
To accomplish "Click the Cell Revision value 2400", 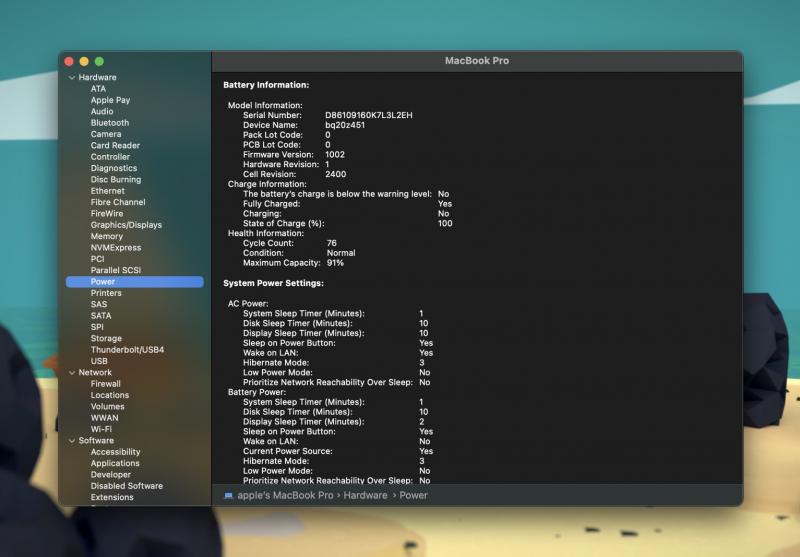I will click(x=336, y=174).
